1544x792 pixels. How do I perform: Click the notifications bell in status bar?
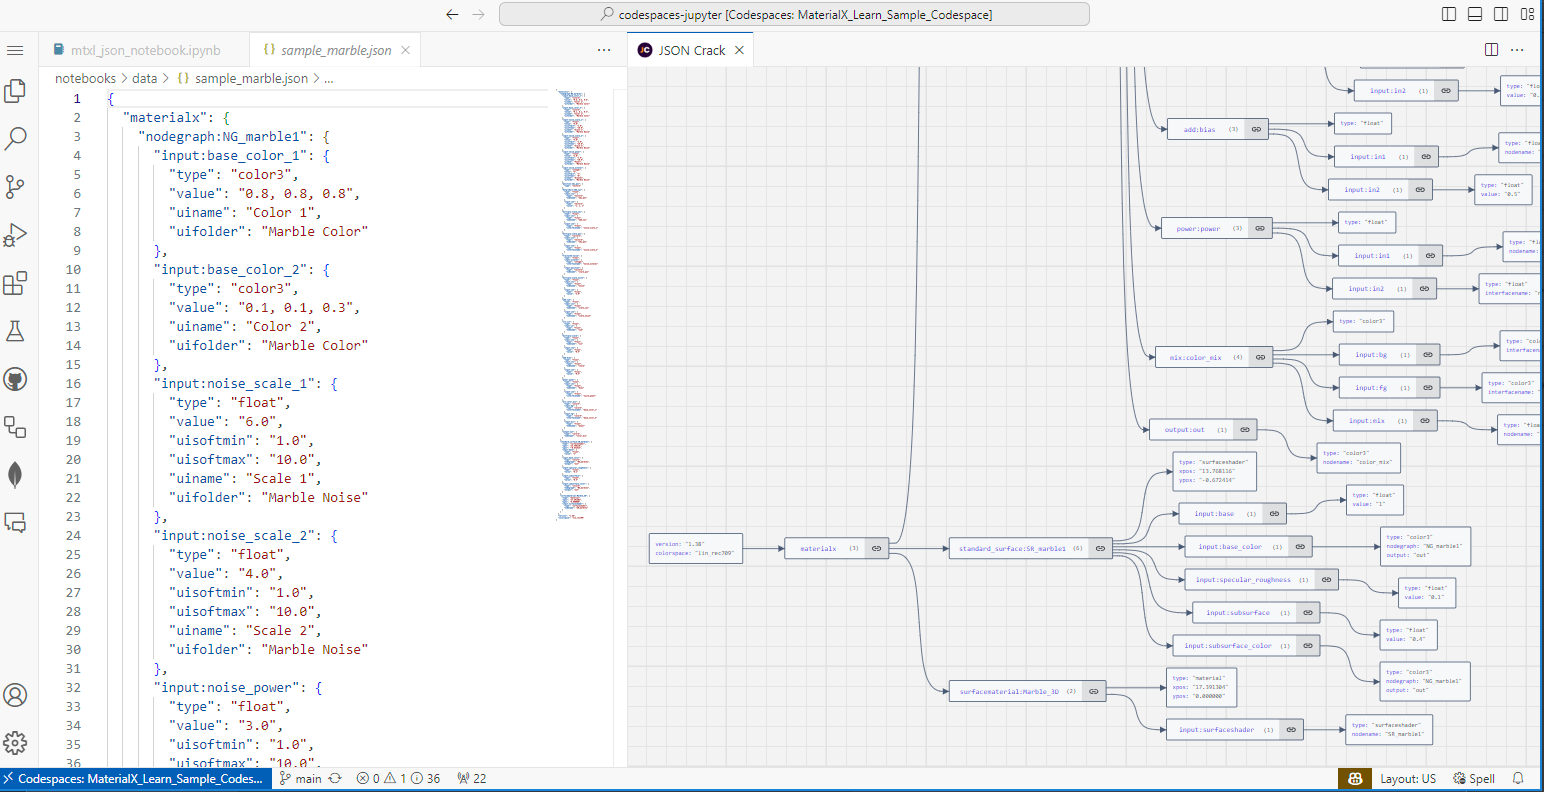tap(1519, 778)
